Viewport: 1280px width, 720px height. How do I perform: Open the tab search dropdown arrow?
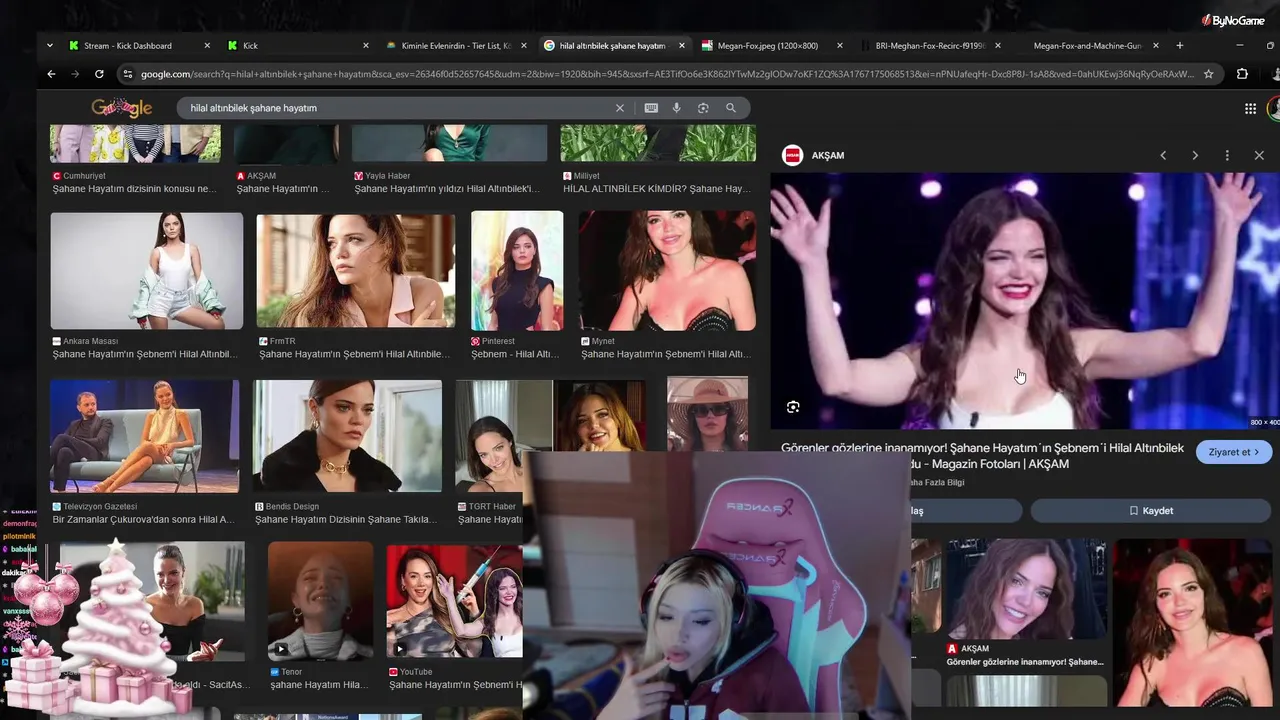click(x=49, y=45)
